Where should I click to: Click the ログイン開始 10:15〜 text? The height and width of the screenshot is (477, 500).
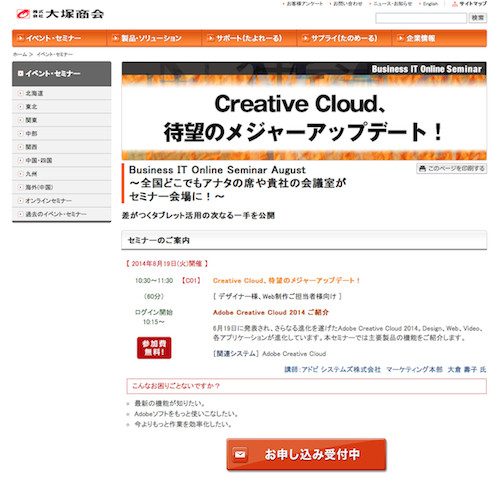154,317
